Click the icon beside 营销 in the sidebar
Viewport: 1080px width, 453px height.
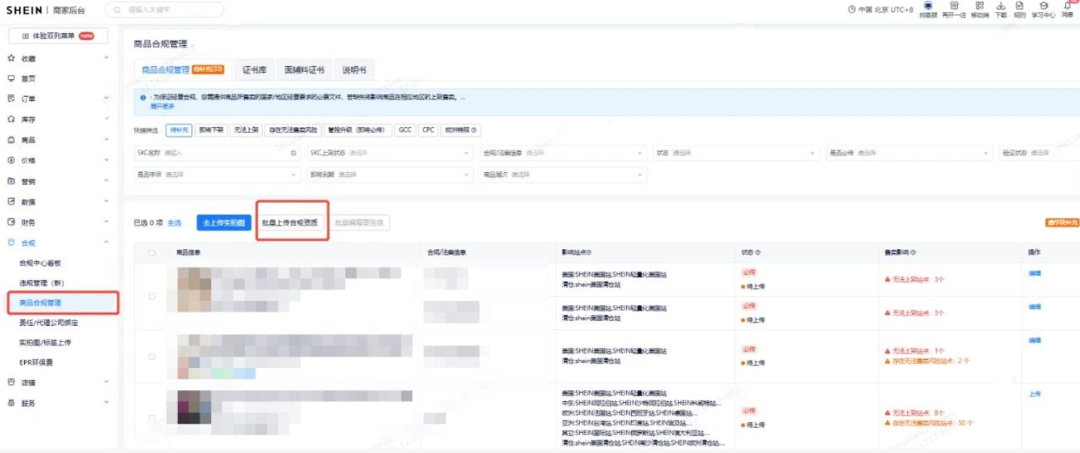click(11, 181)
